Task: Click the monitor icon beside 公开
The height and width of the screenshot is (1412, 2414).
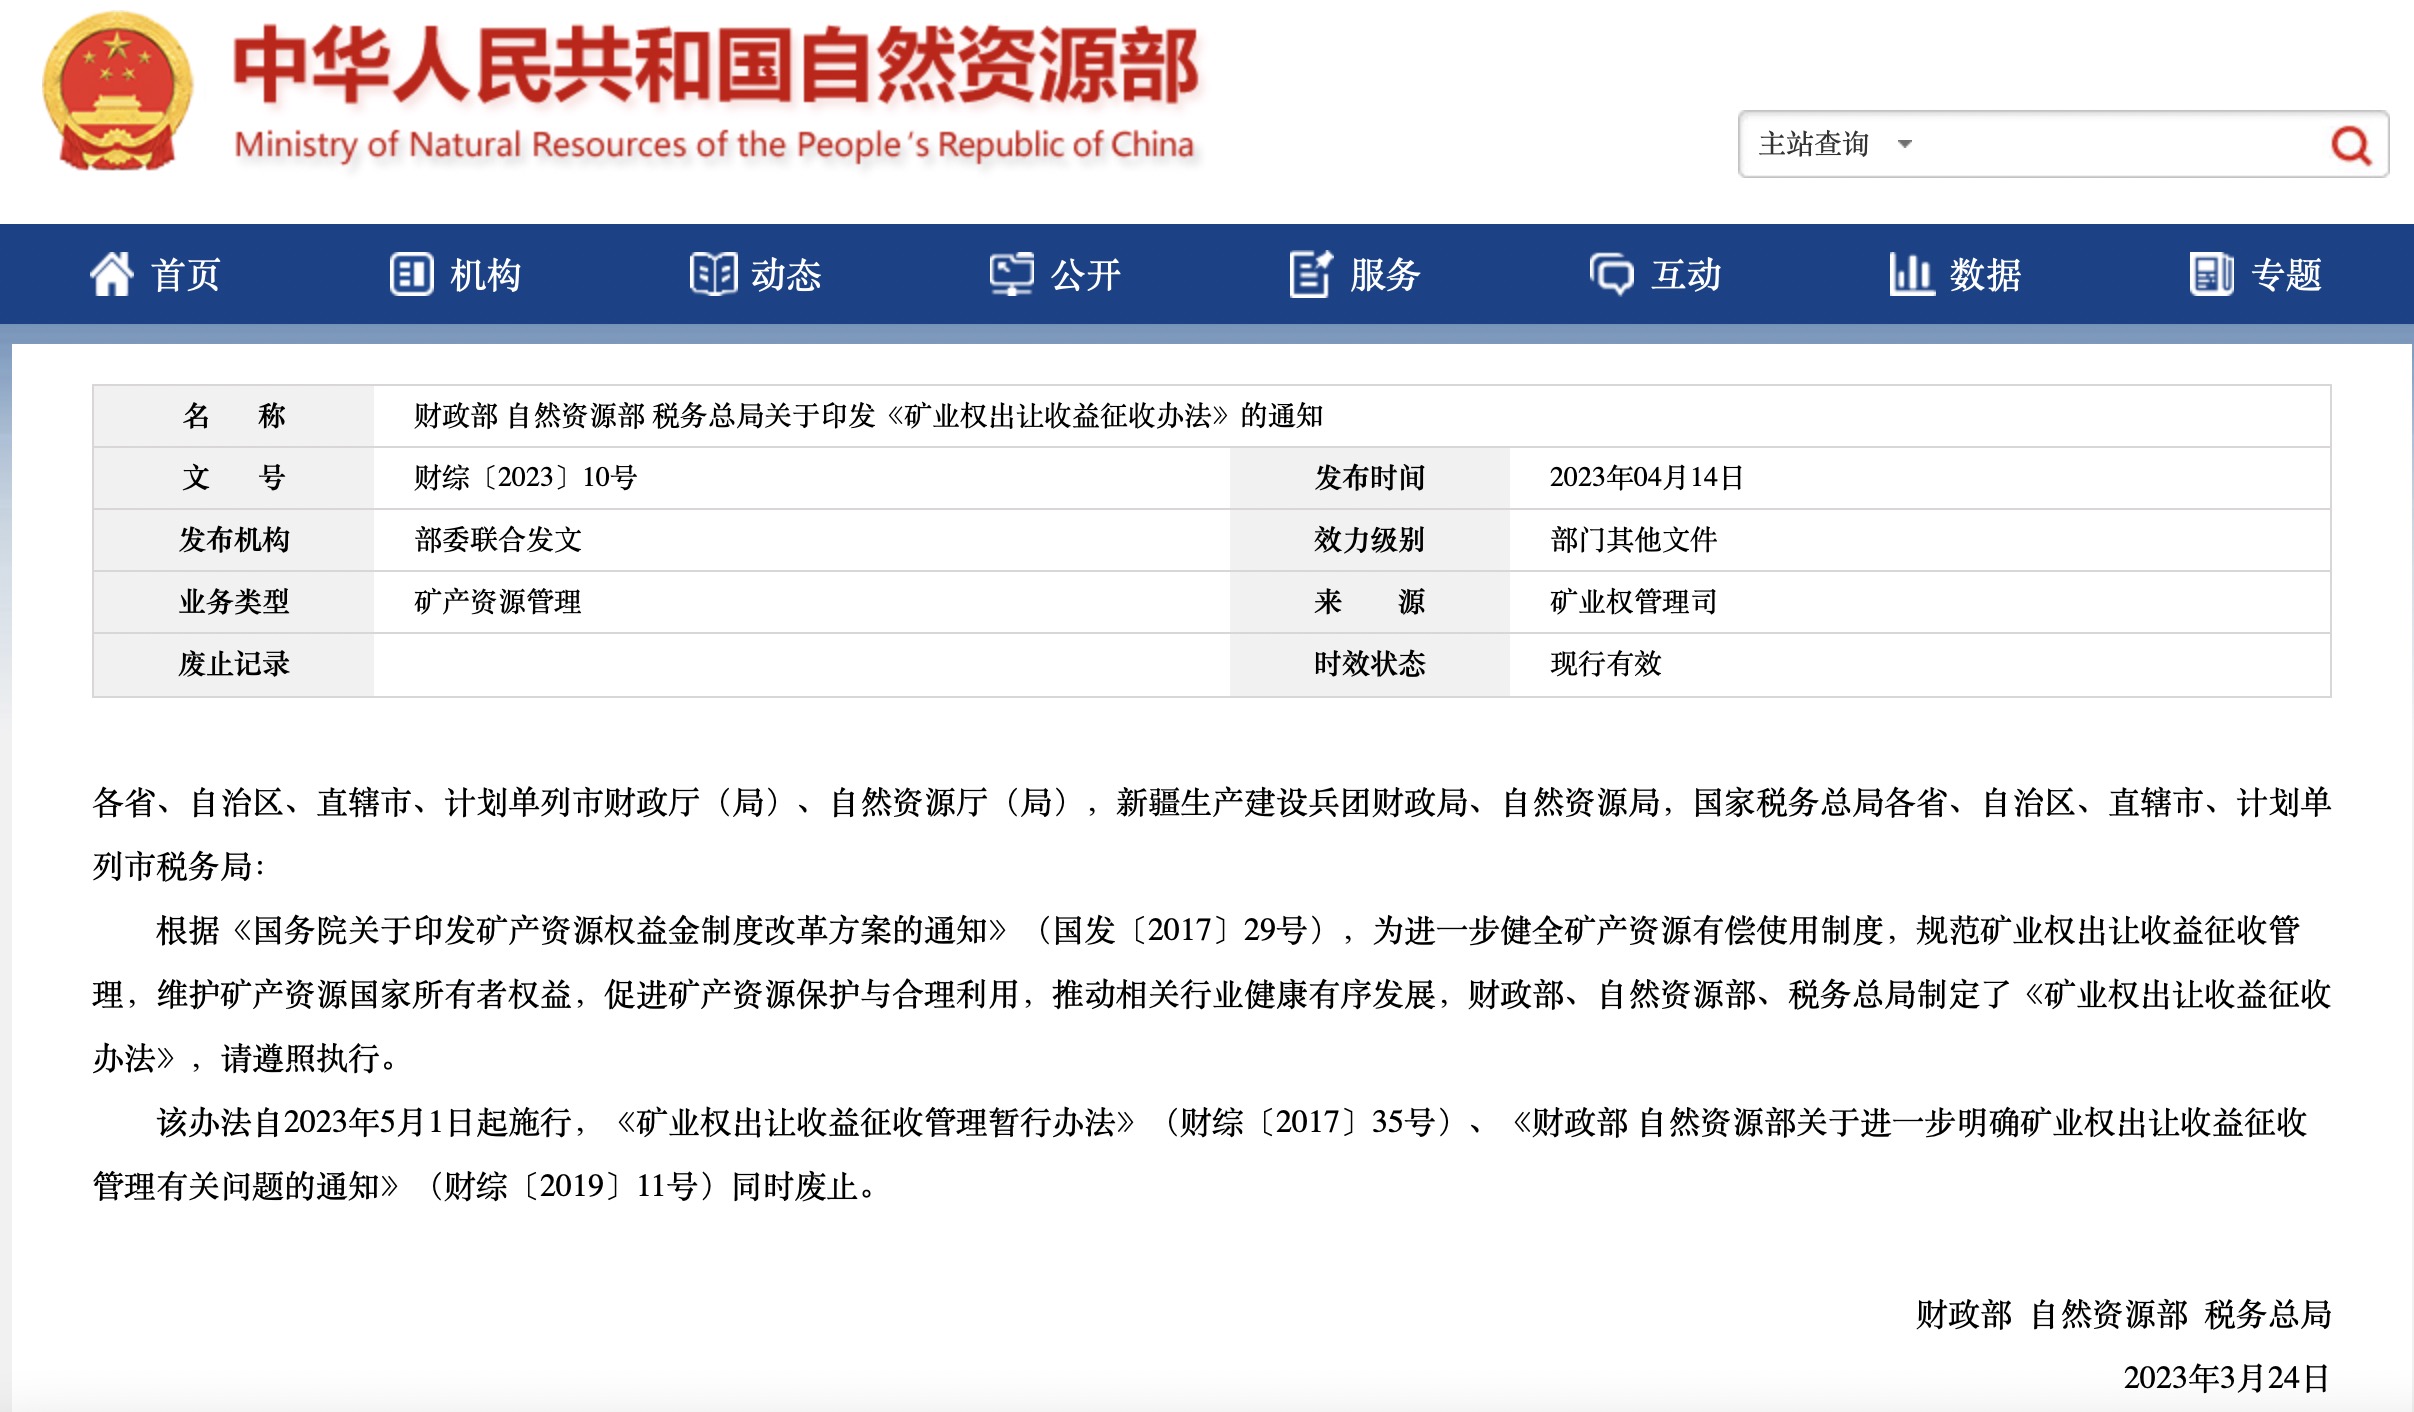Action: [x=1012, y=274]
